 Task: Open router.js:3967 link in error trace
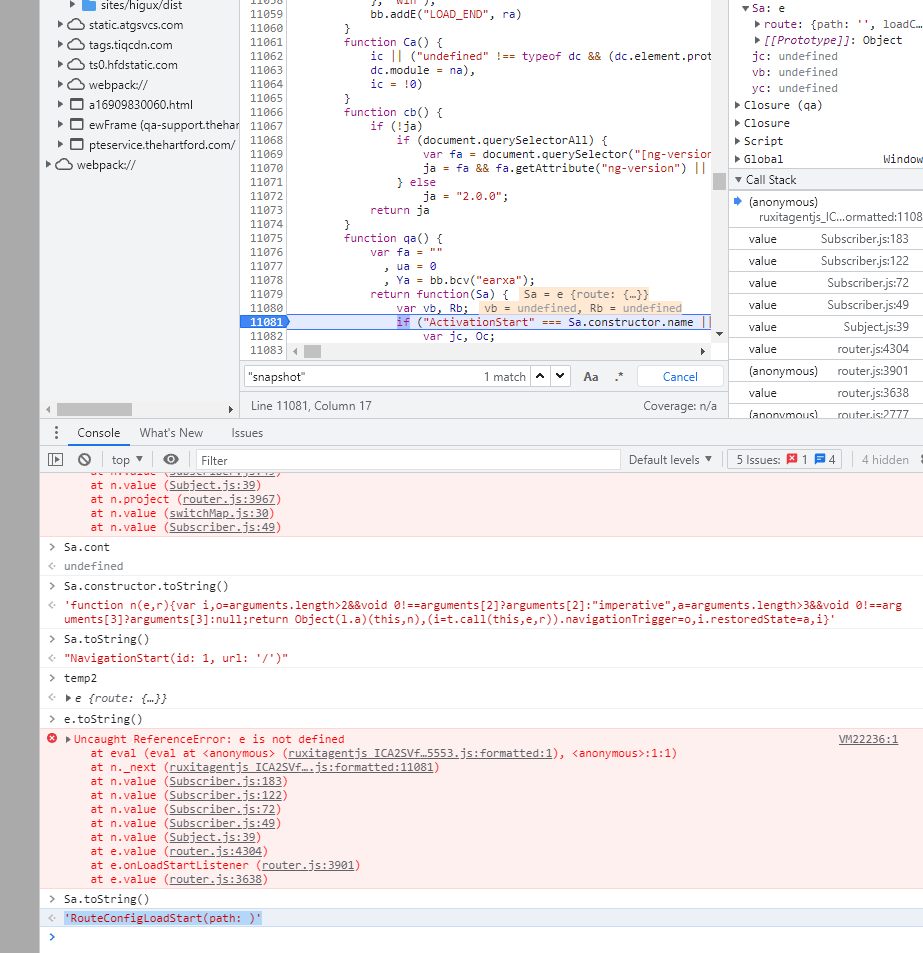[x=228, y=499]
